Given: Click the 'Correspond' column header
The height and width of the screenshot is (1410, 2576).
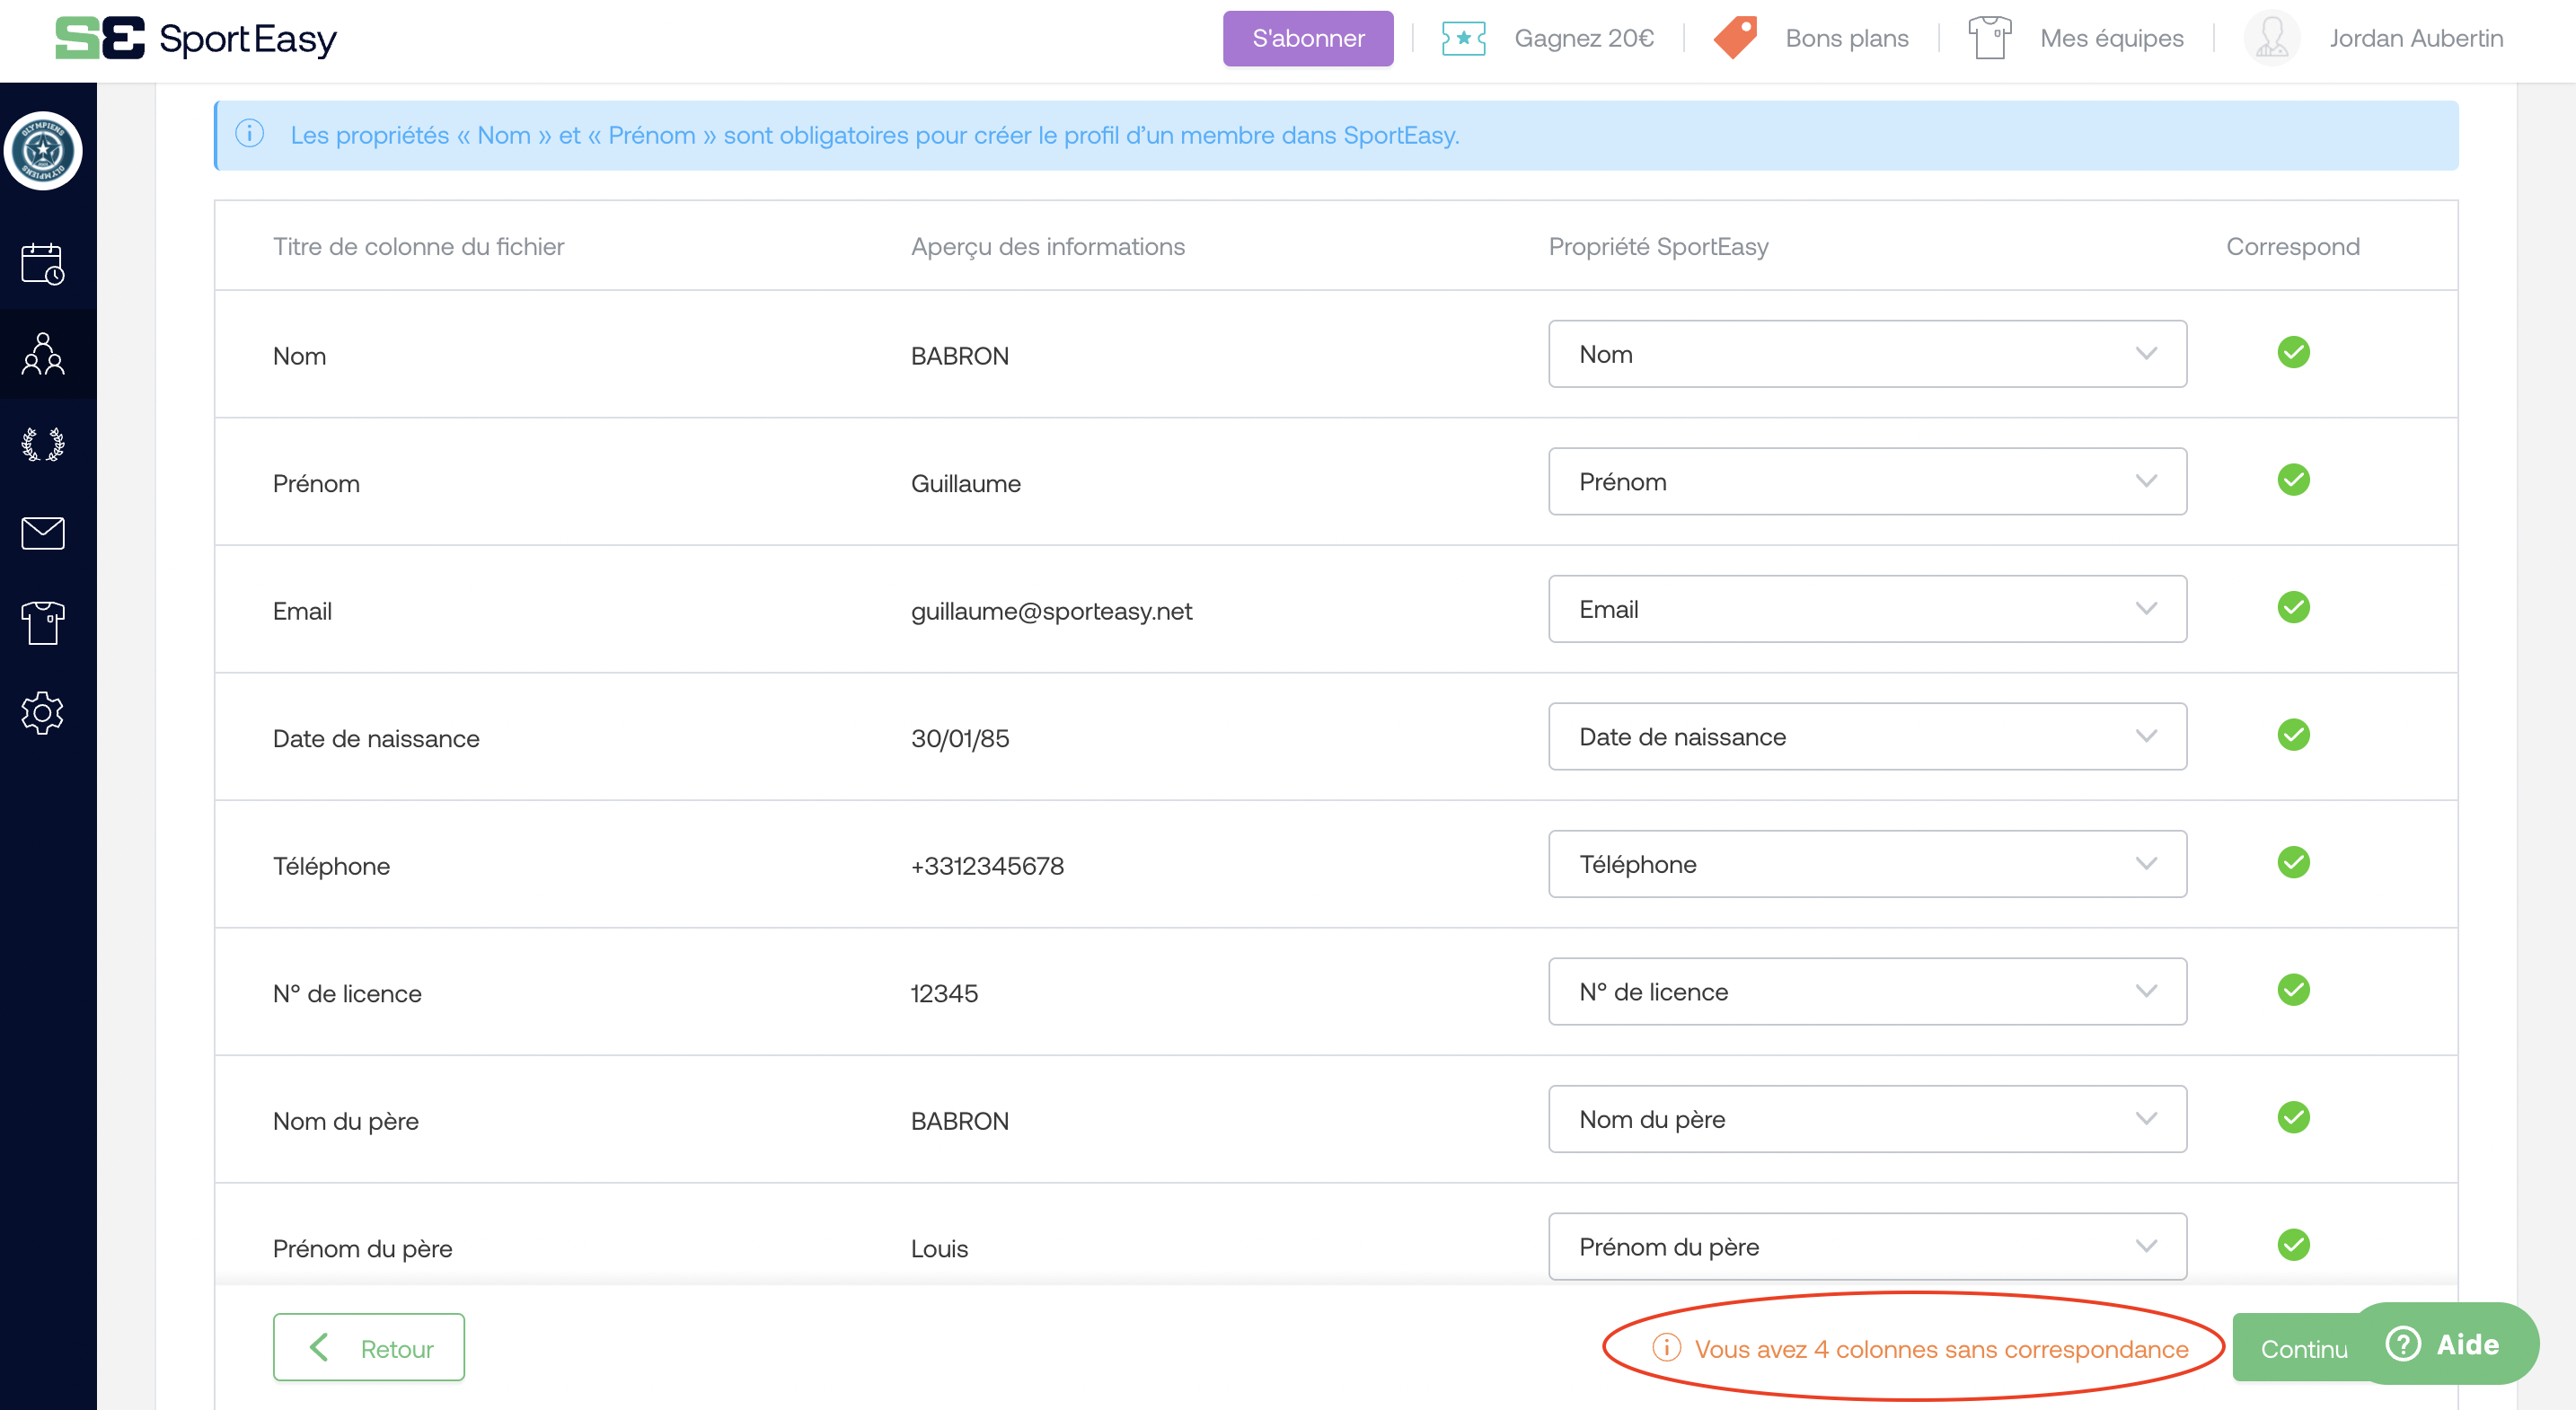Looking at the screenshot, I should click(2293, 246).
